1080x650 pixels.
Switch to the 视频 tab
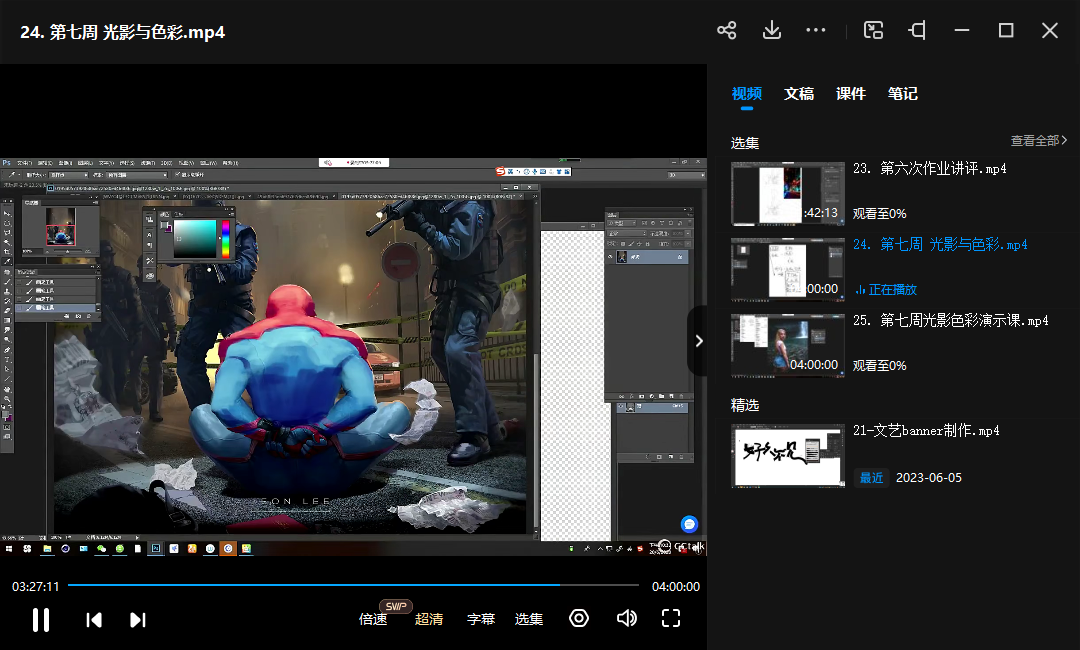click(747, 94)
